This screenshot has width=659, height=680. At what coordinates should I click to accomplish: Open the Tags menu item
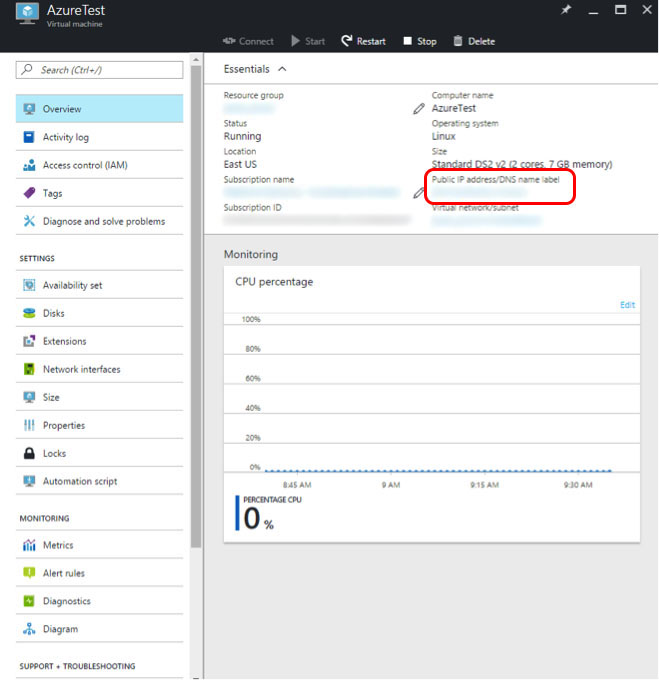coord(99,193)
